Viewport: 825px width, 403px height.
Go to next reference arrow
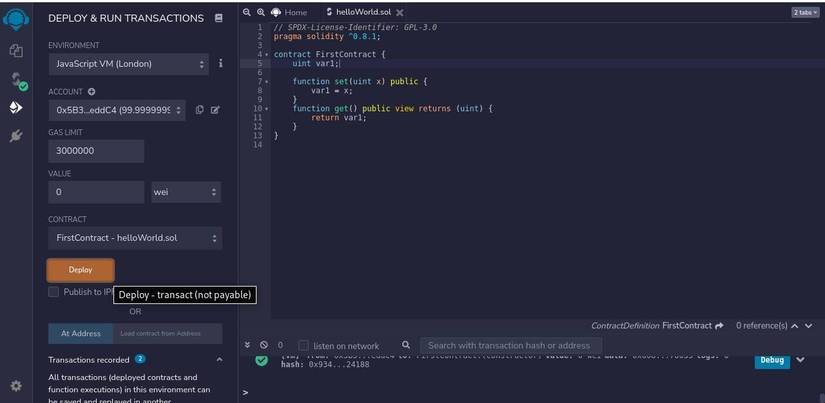coord(809,326)
